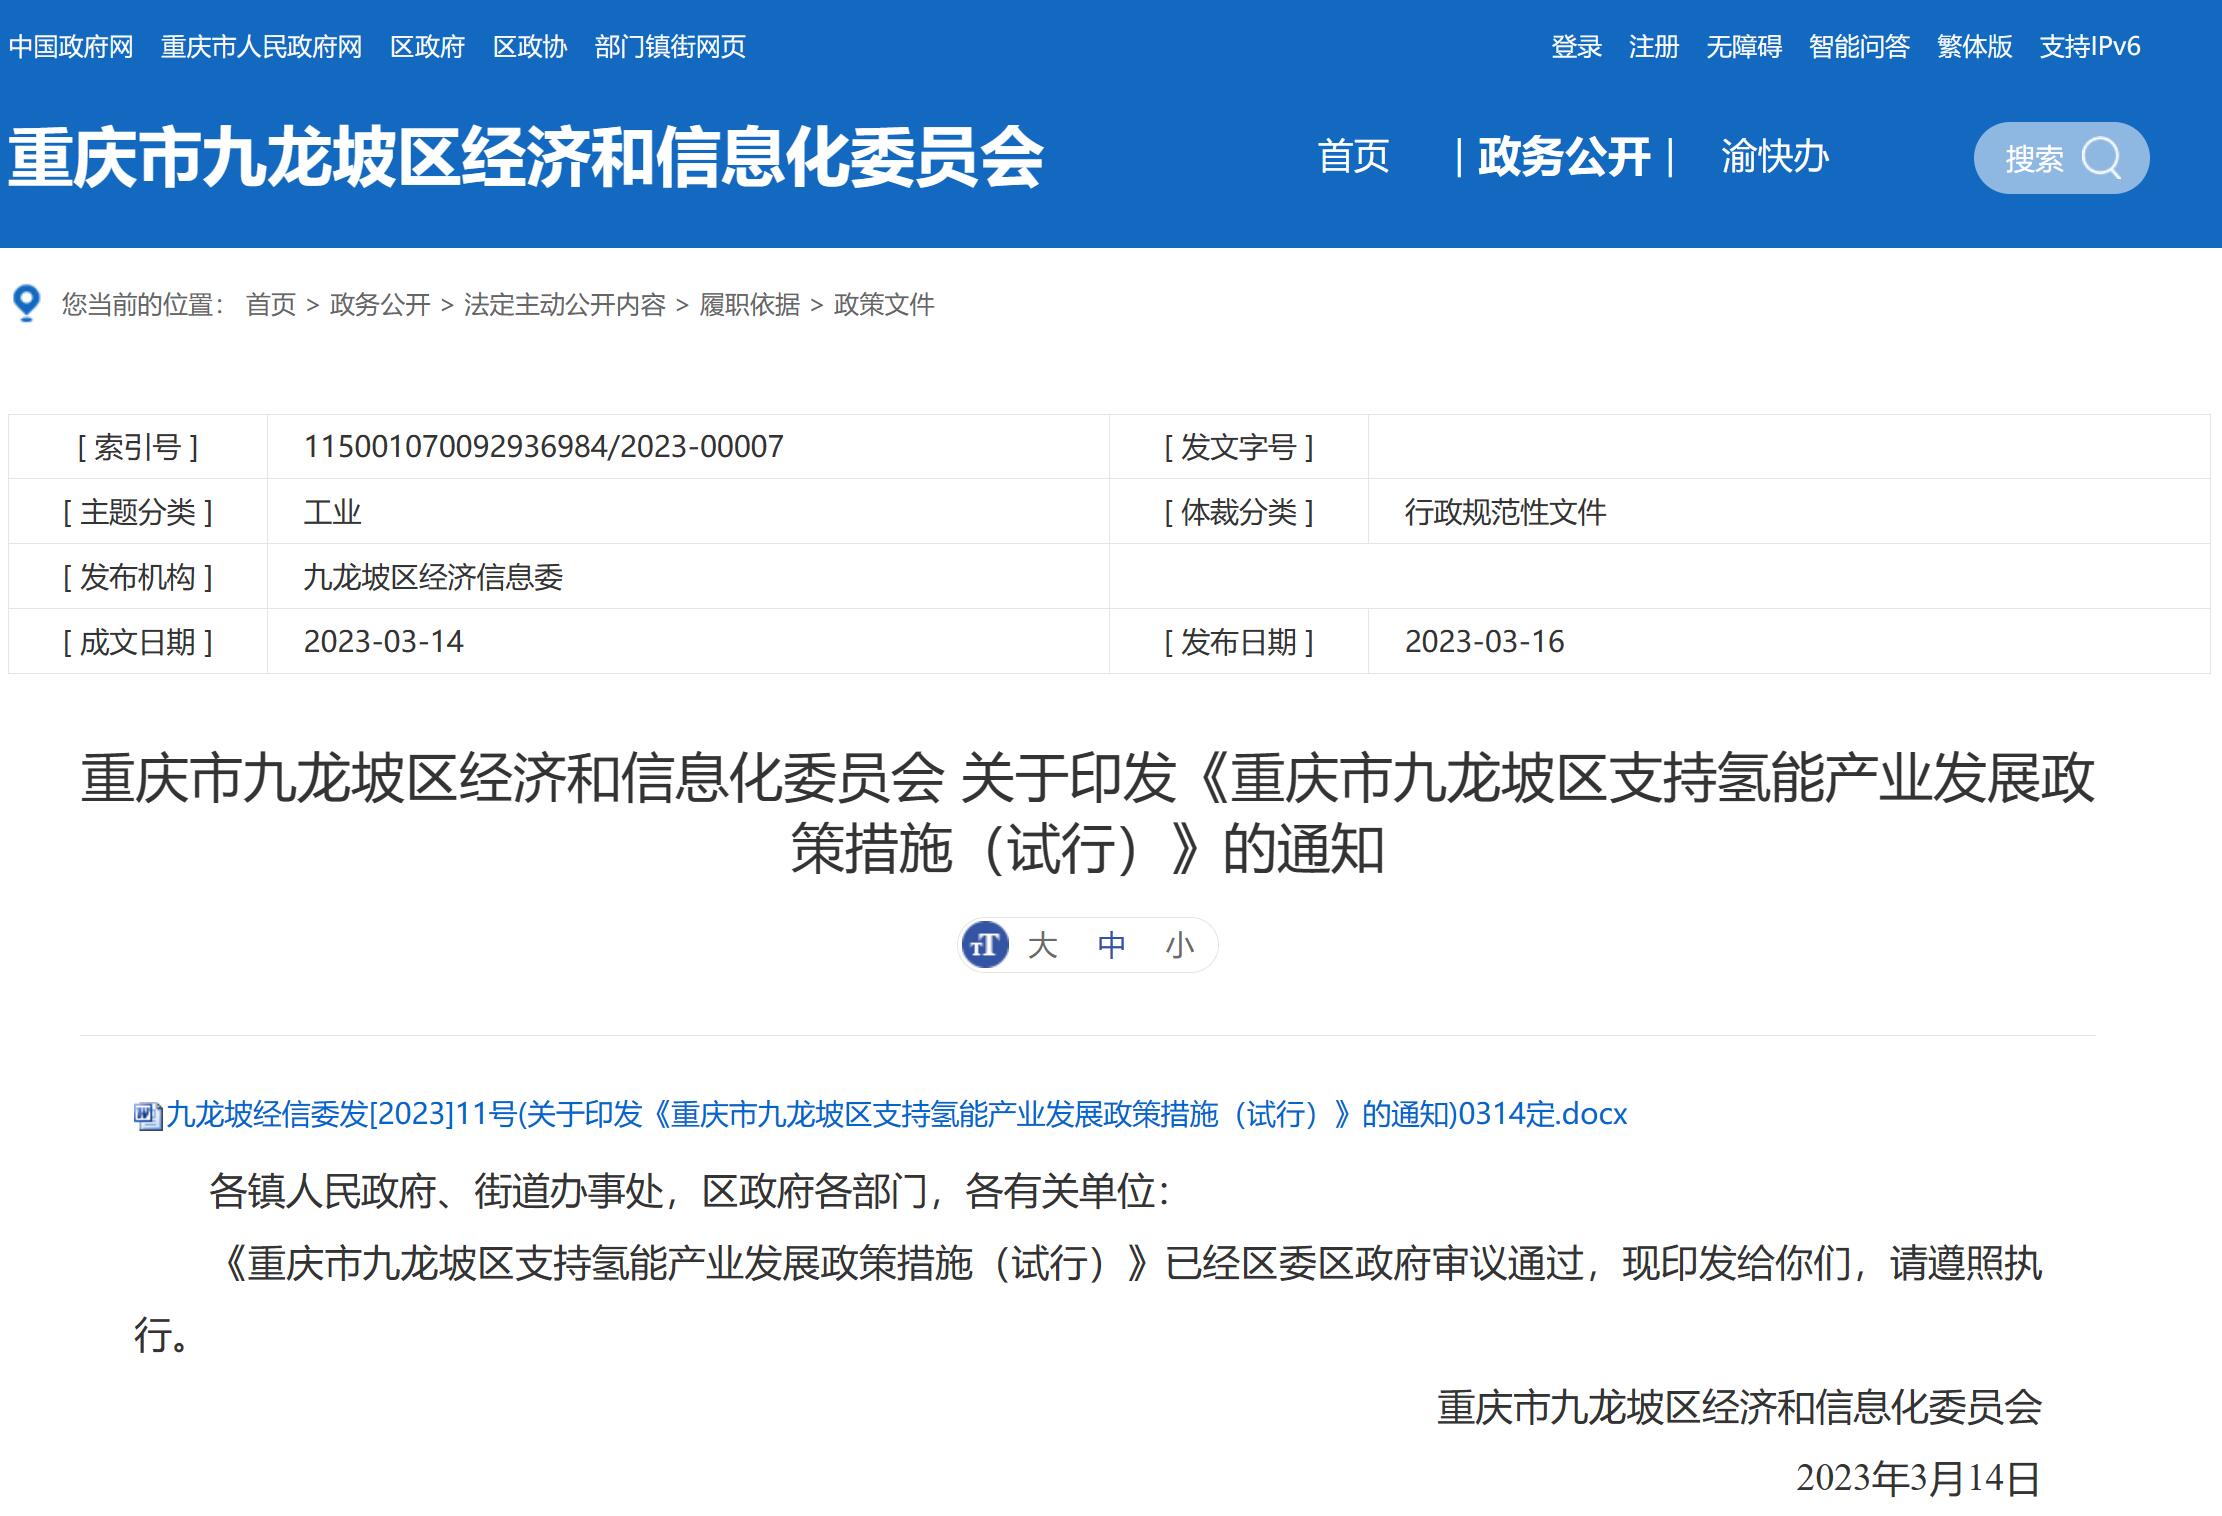Click the 搜索 search field
Image resolution: width=2222 pixels, height=1516 pixels.
2061,158
